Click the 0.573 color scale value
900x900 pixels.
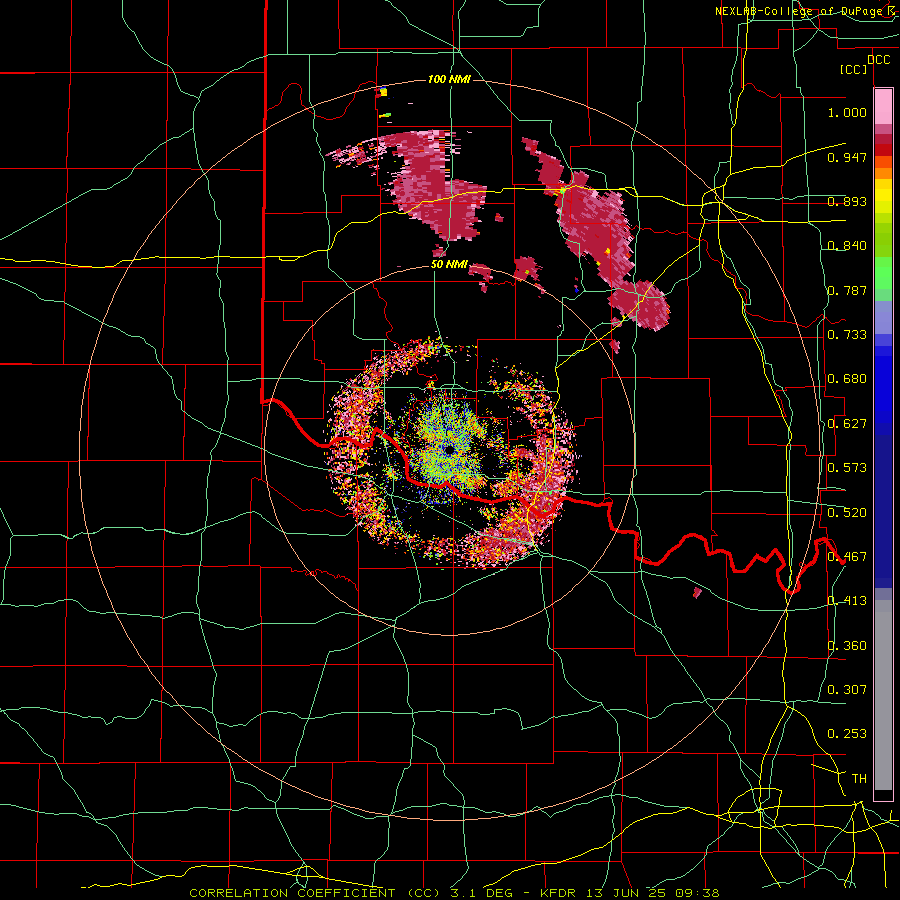click(x=847, y=468)
